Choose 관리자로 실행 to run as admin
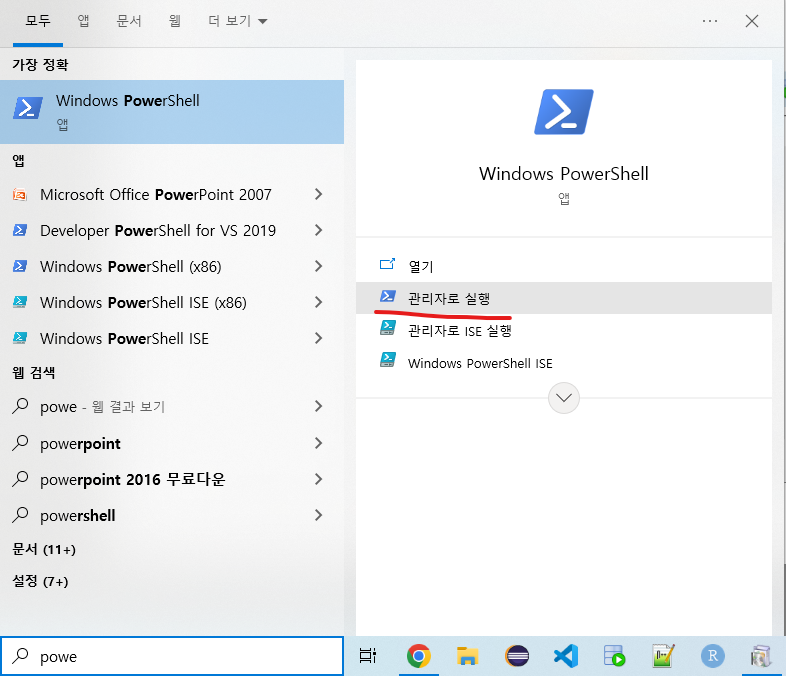 [564, 298]
